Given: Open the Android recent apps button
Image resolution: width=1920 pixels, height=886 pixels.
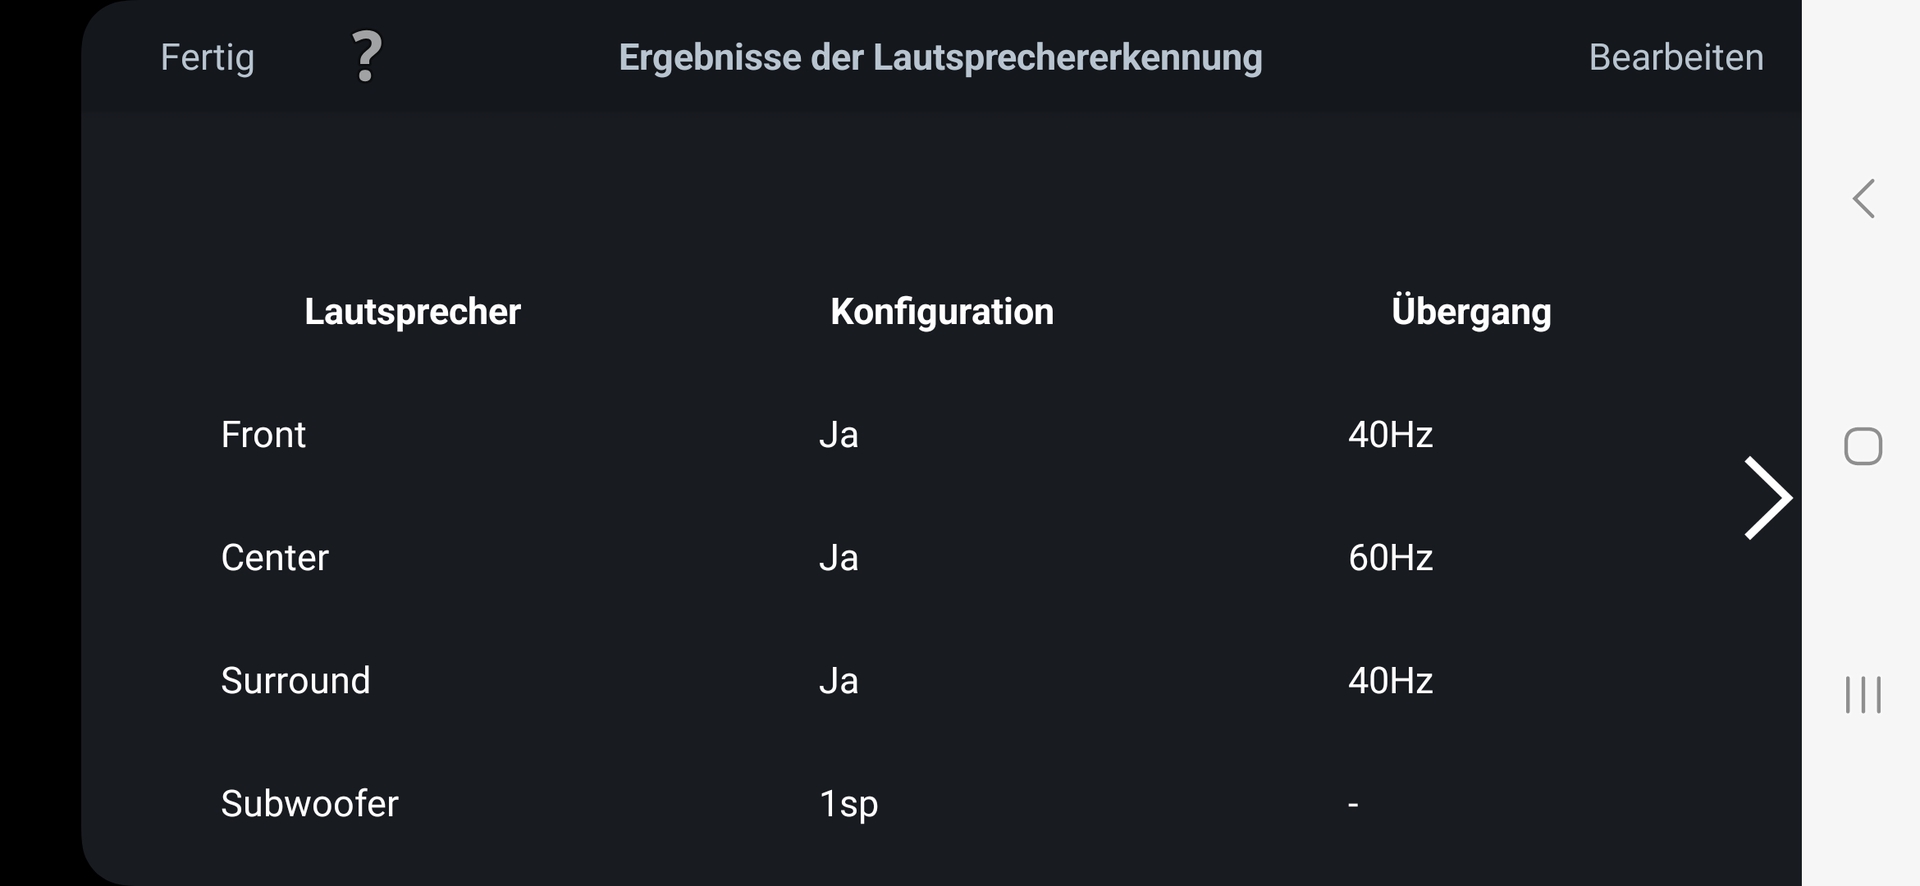Looking at the screenshot, I should coord(1863,695).
